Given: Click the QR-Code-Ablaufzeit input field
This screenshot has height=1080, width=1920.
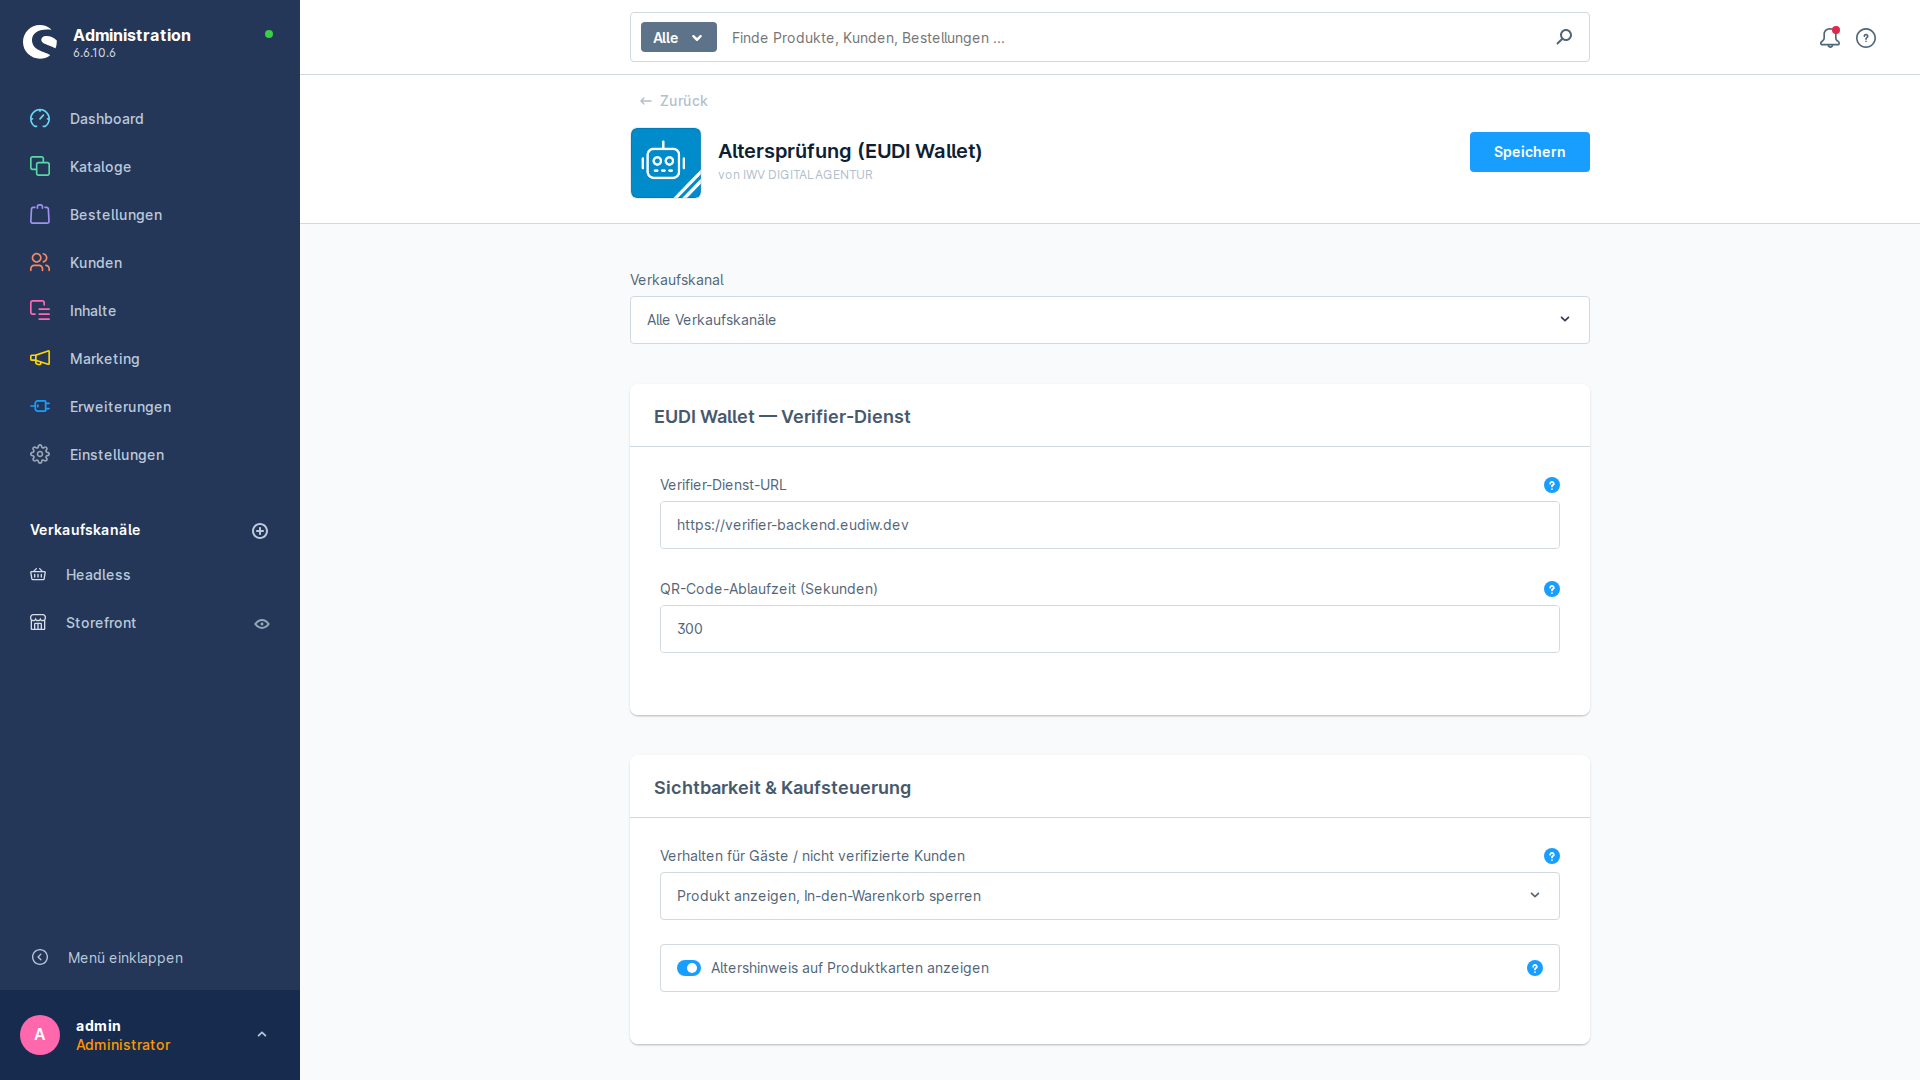Looking at the screenshot, I should (1110, 629).
